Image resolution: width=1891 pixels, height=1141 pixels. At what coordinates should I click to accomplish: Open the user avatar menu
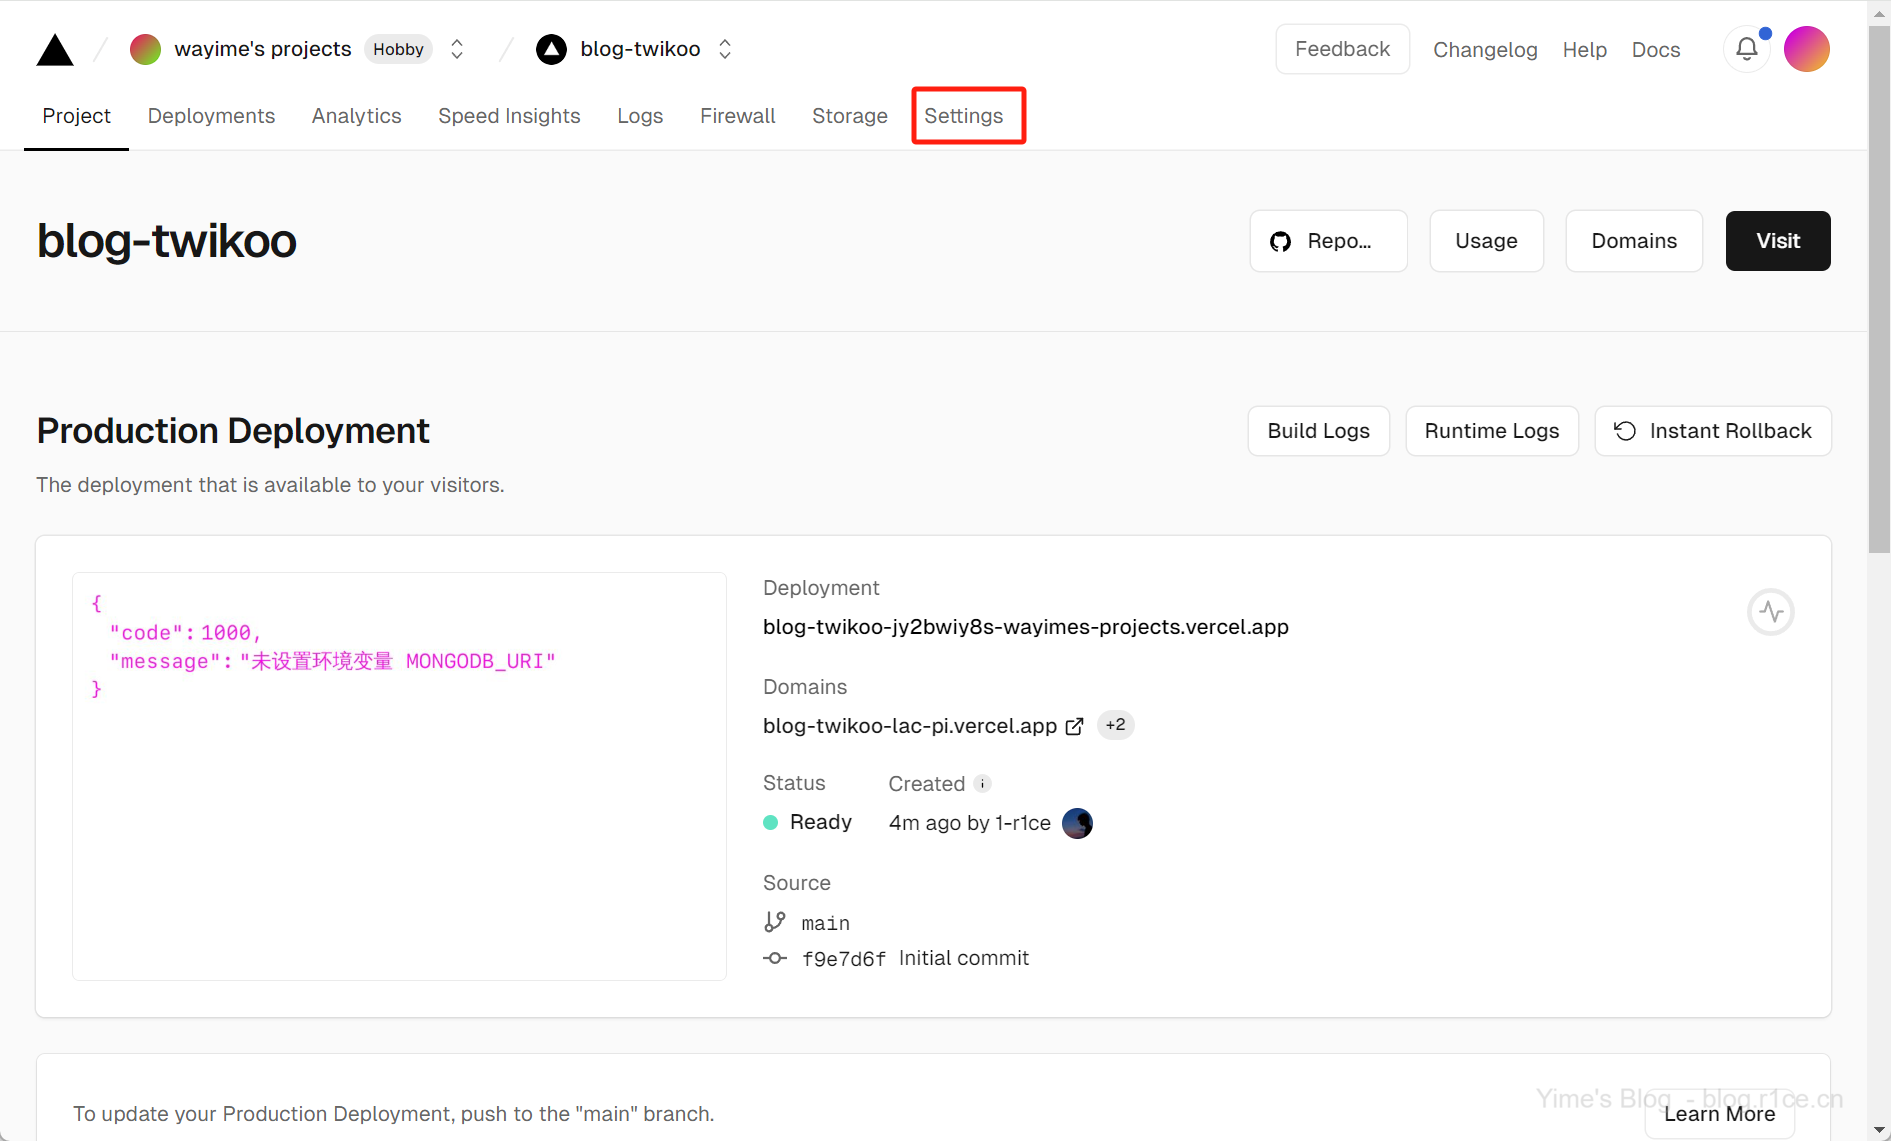[1806, 49]
